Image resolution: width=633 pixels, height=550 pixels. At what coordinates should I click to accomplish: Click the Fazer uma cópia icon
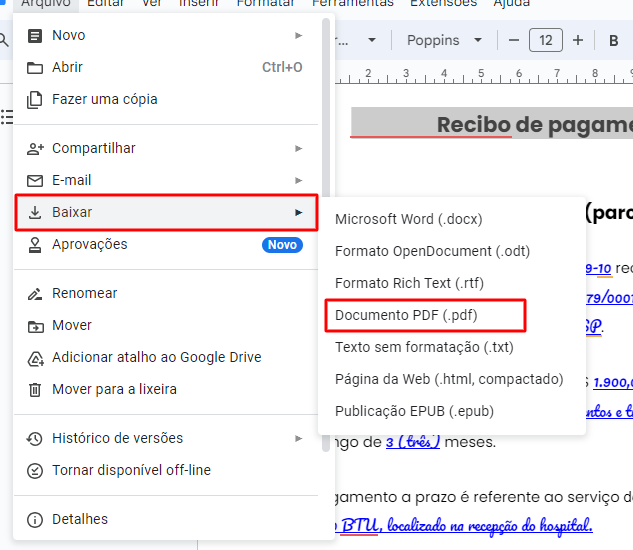click(35, 99)
